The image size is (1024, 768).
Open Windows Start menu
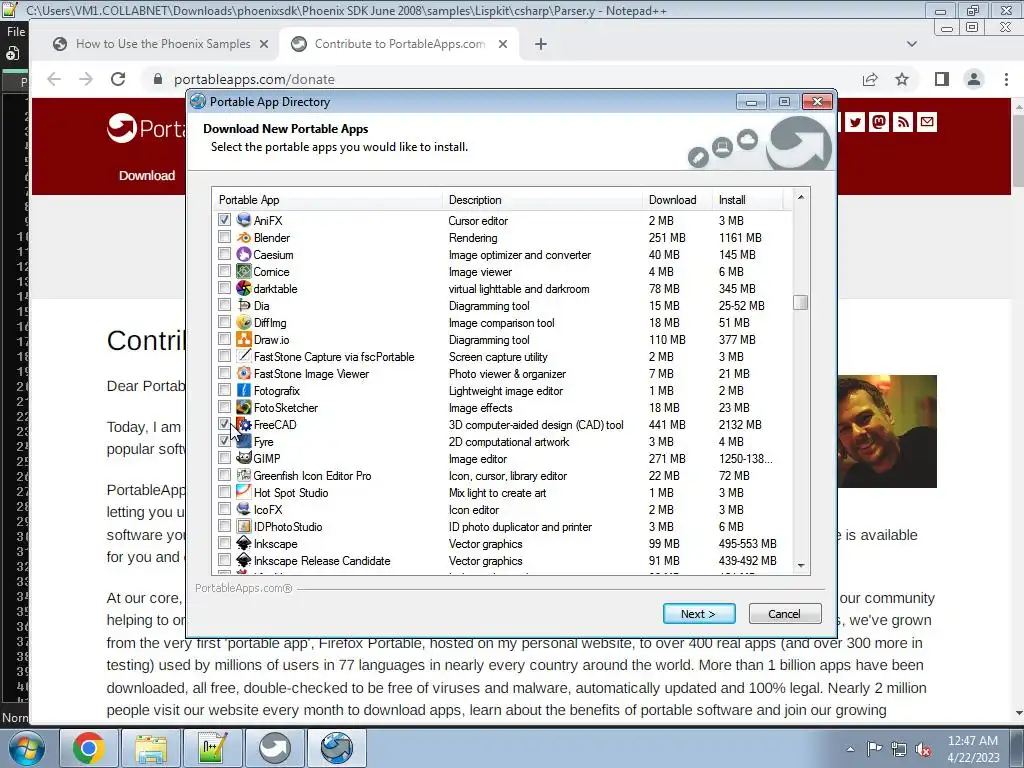click(27, 748)
